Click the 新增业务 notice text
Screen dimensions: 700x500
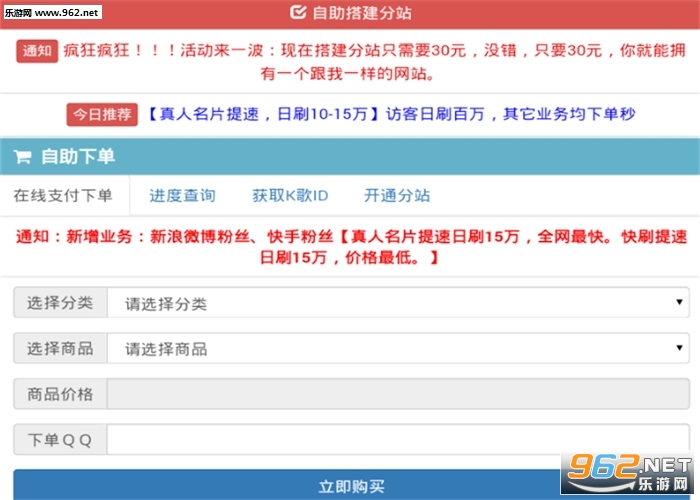click(x=351, y=246)
